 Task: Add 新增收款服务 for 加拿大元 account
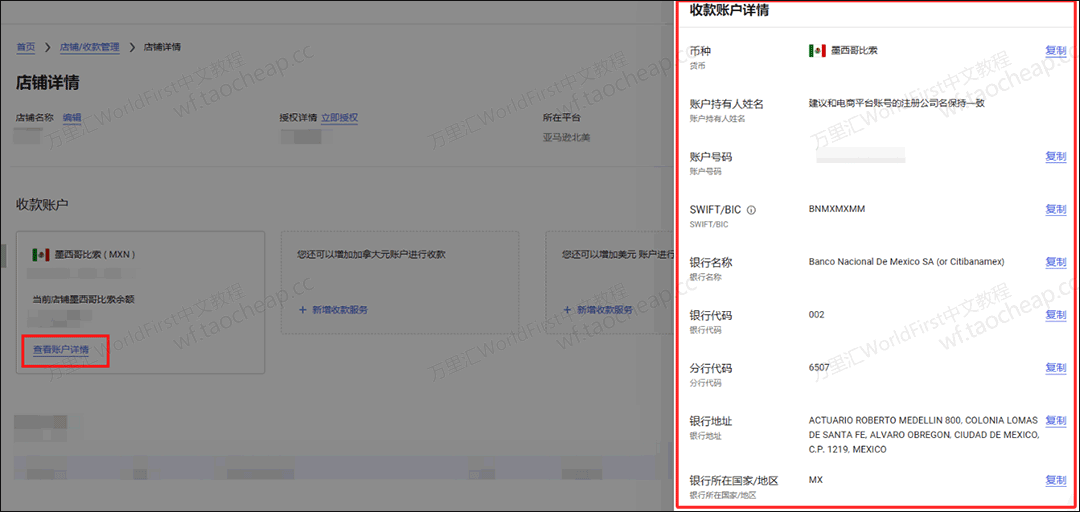click(x=333, y=310)
